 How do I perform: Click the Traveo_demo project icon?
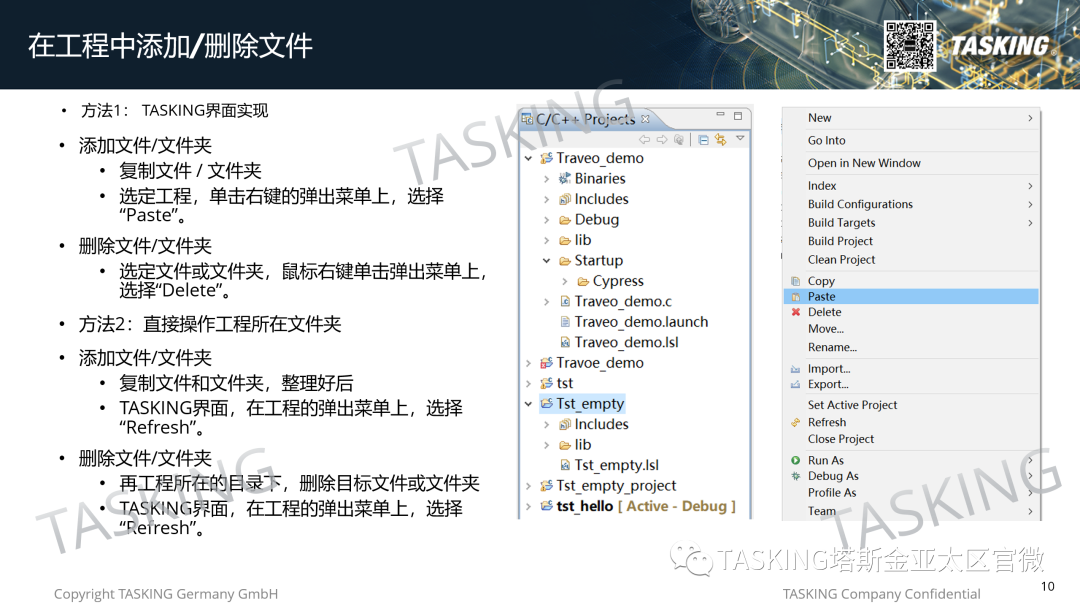[x=546, y=158]
